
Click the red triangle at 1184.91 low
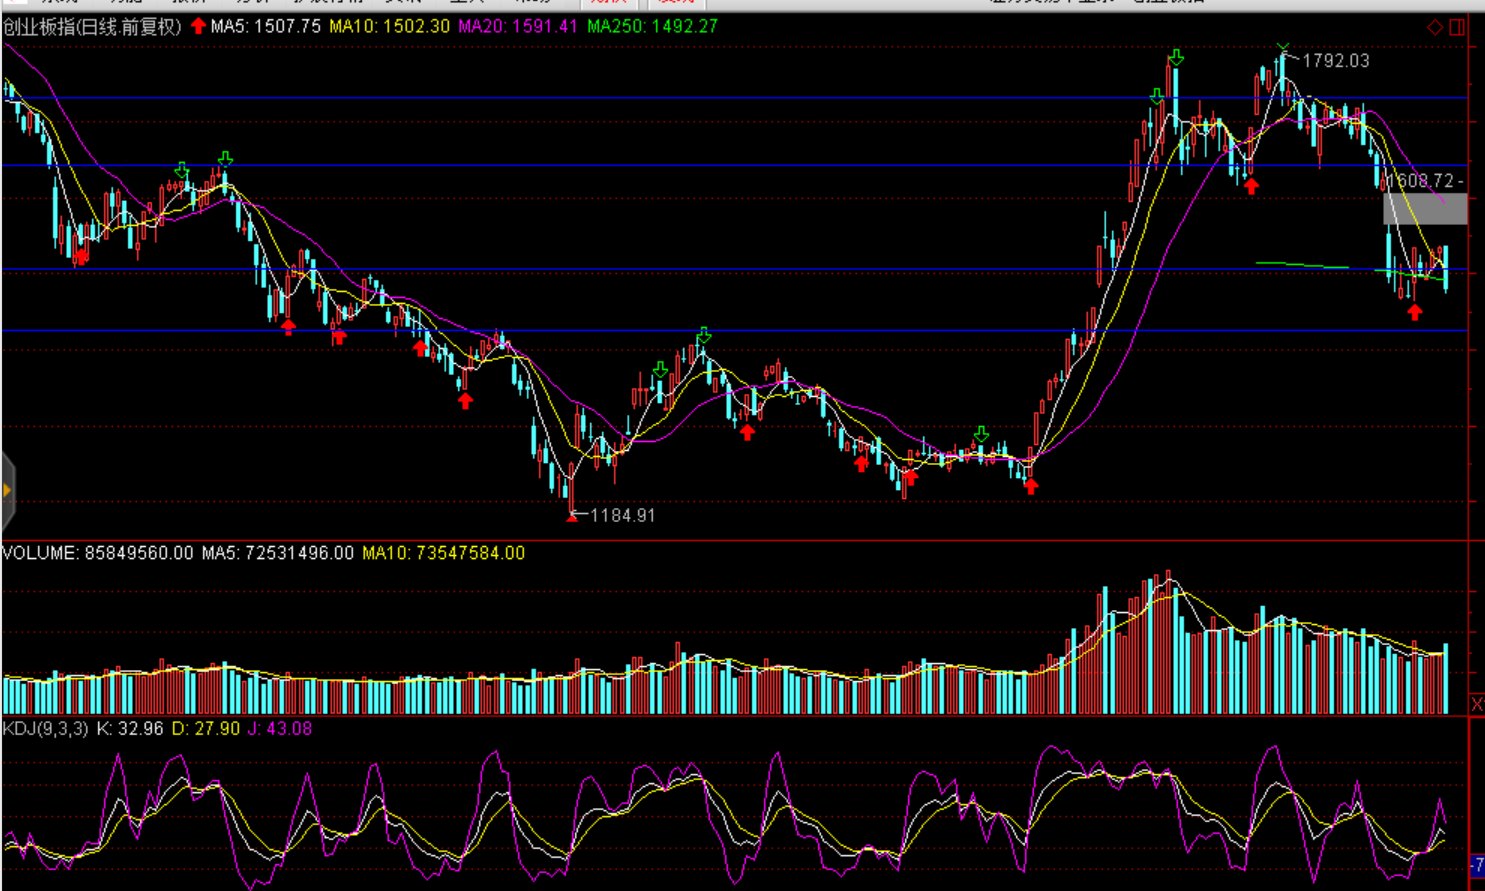point(572,516)
